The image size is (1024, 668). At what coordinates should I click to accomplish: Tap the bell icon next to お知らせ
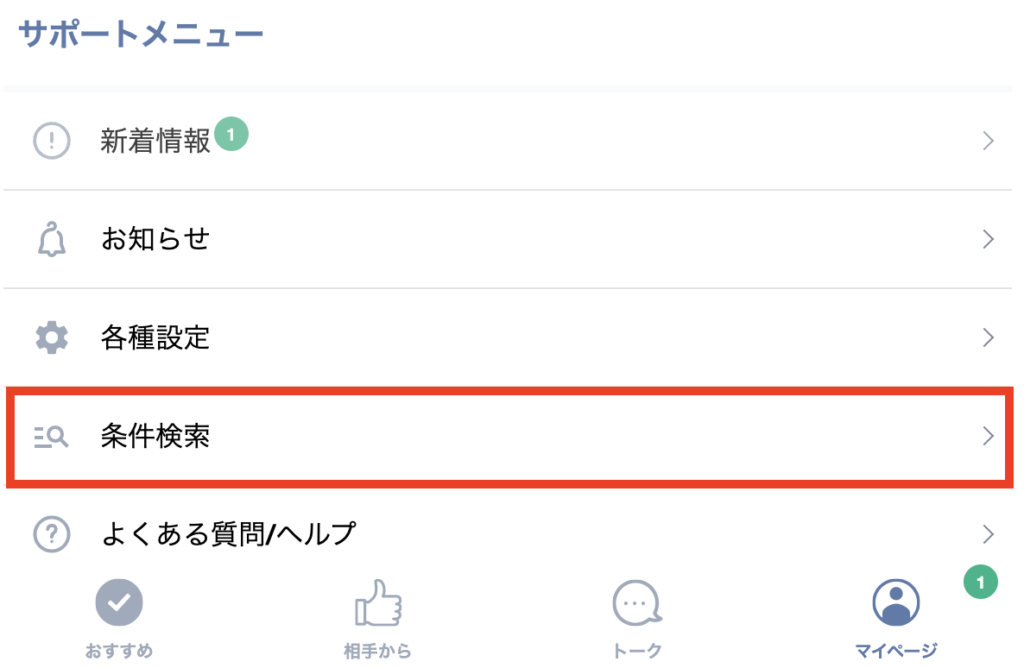52,239
